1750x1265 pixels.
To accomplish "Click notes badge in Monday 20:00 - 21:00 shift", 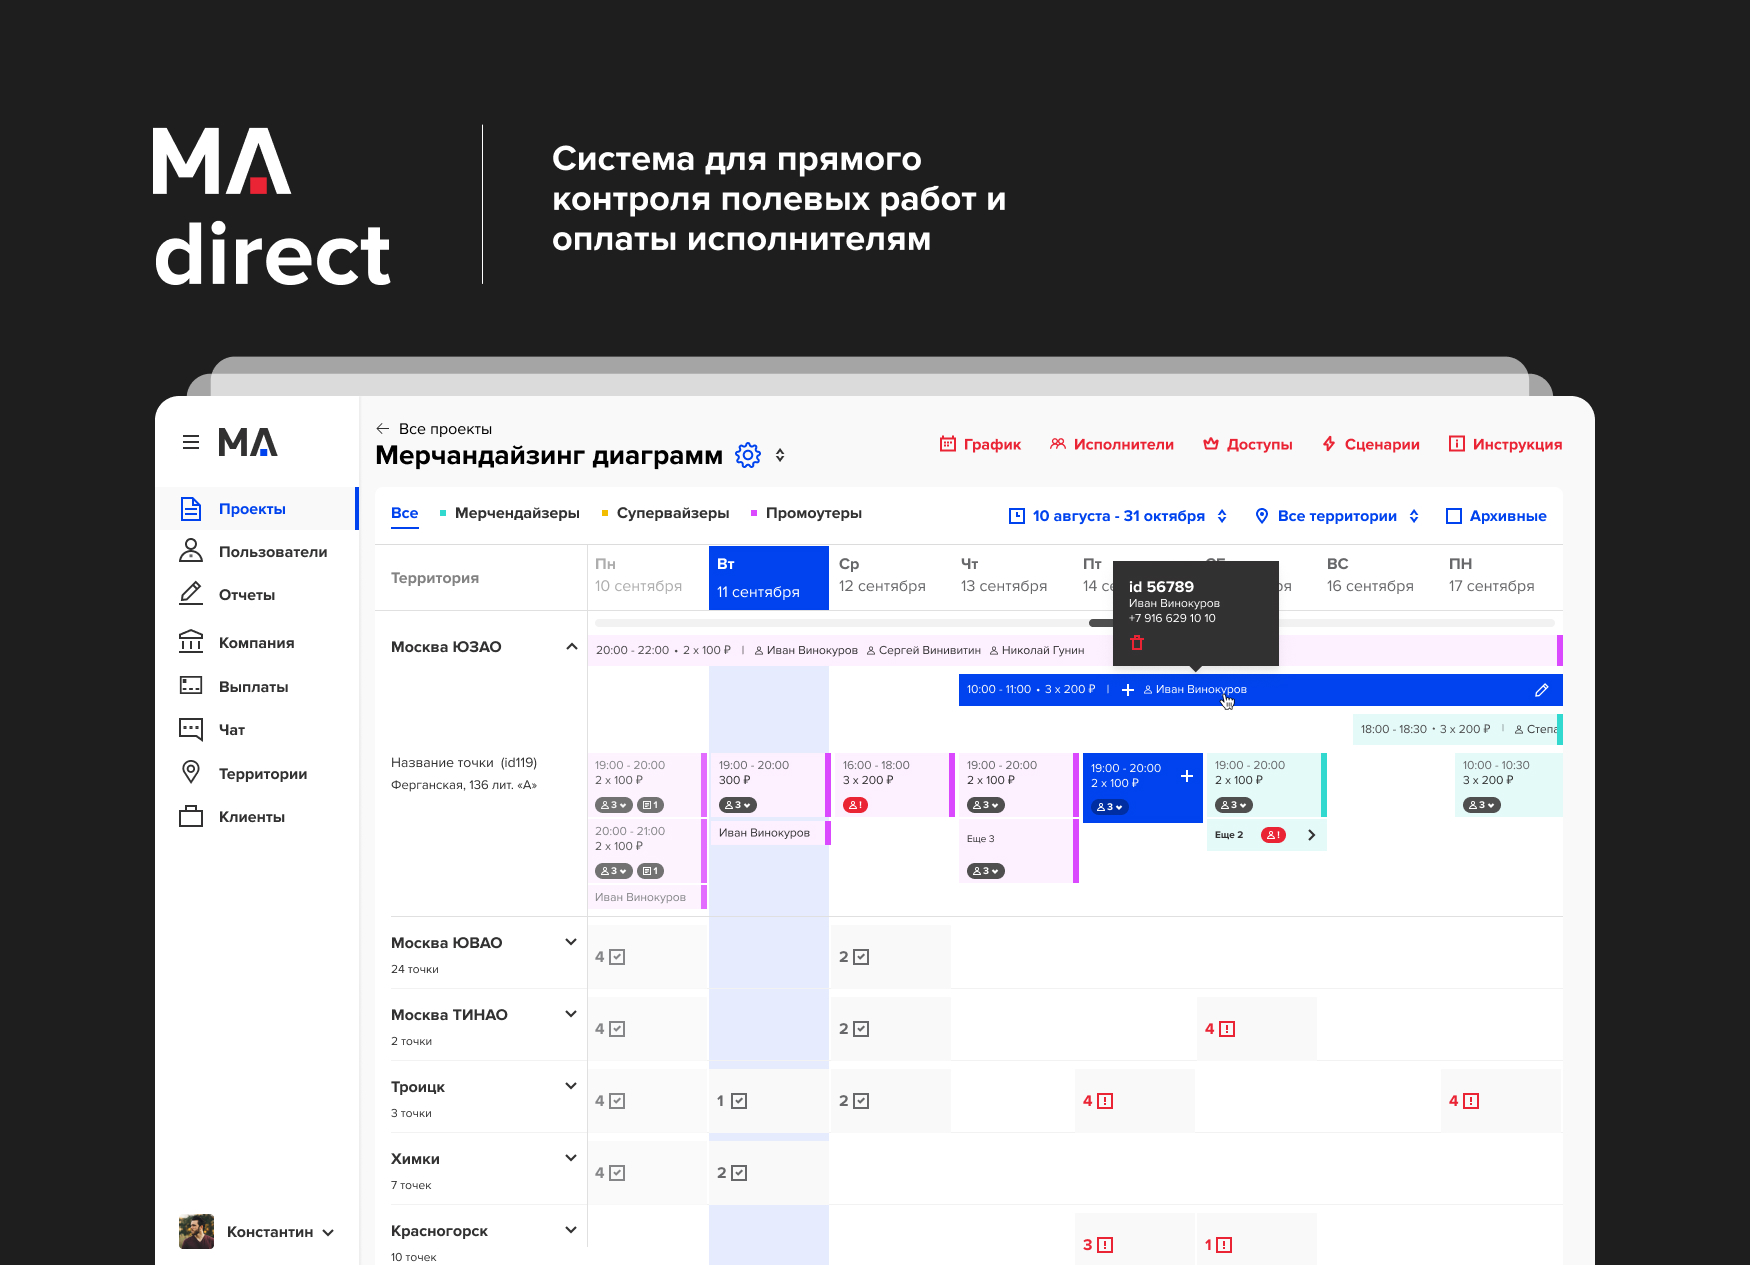I will (651, 871).
